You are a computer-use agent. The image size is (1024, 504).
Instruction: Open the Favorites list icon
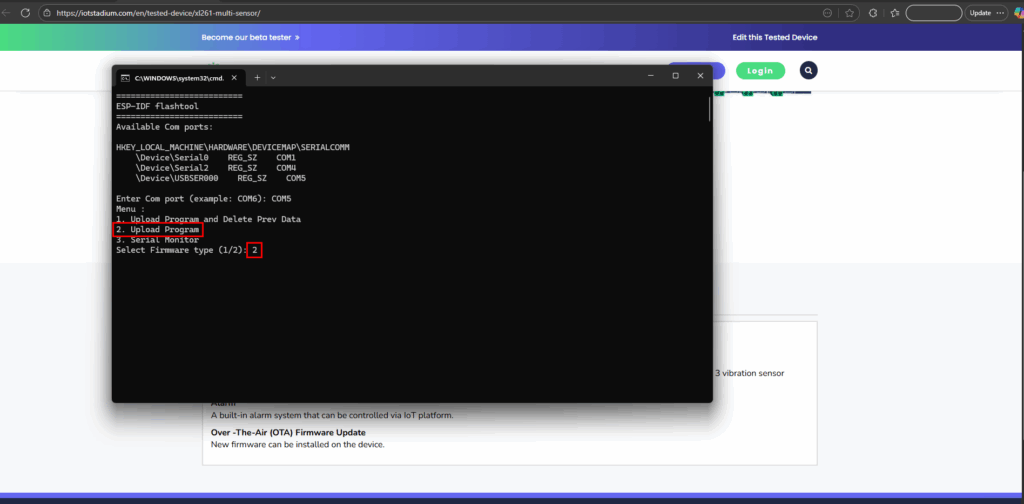(x=895, y=13)
